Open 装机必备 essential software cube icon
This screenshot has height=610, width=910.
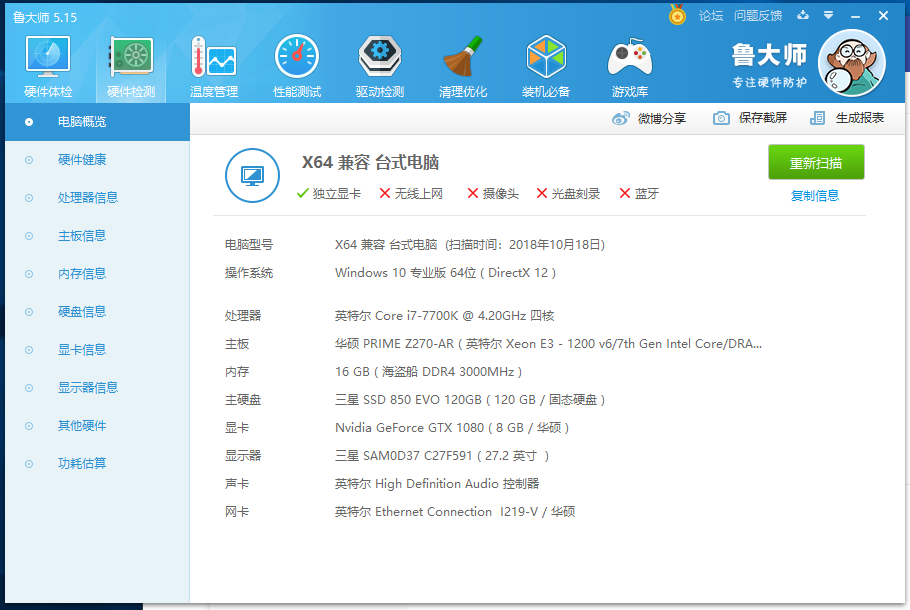tap(546, 66)
